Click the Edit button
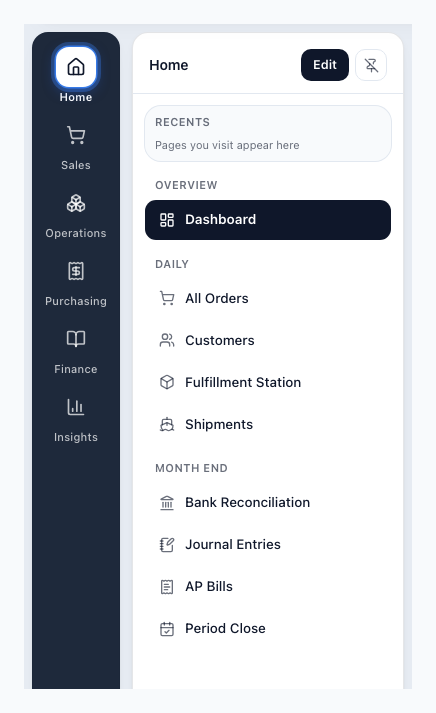 325,65
